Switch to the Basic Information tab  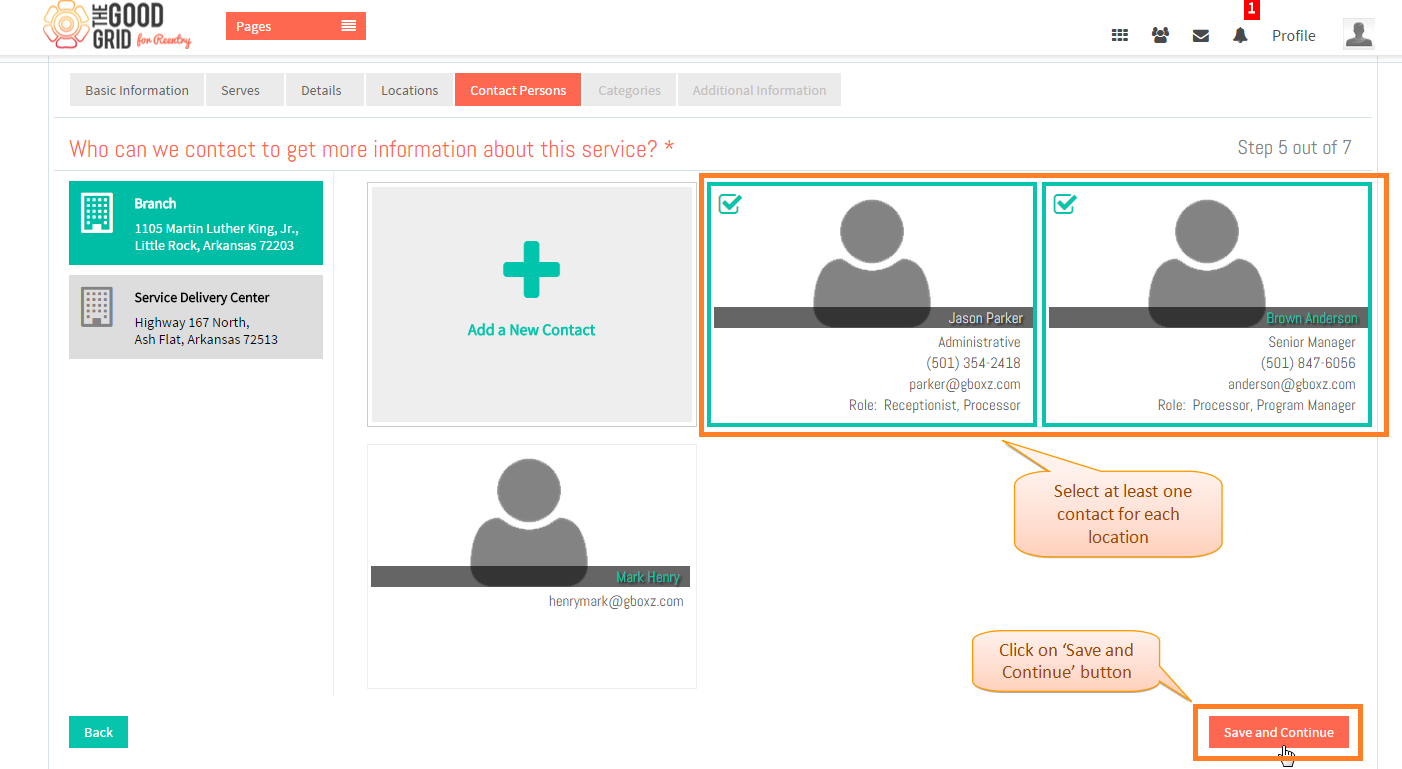click(x=137, y=90)
